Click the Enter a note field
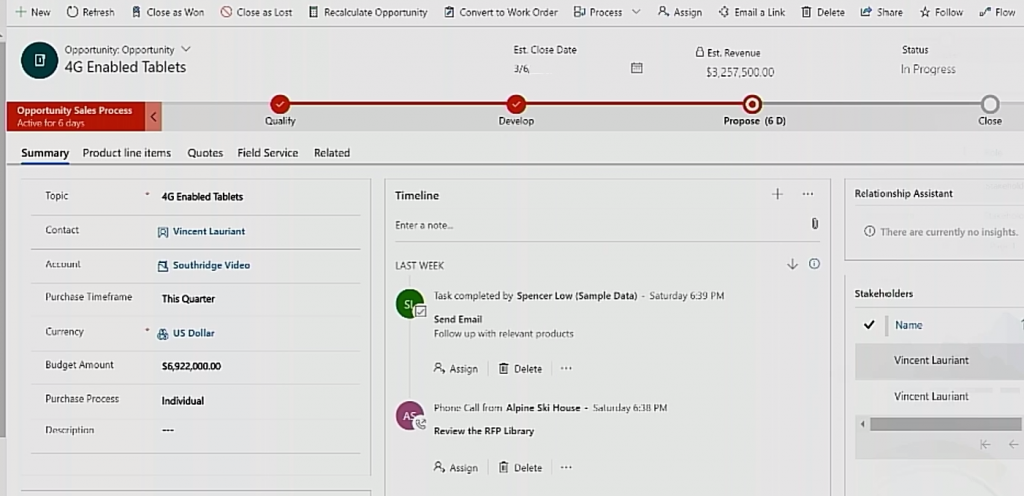 600,225
